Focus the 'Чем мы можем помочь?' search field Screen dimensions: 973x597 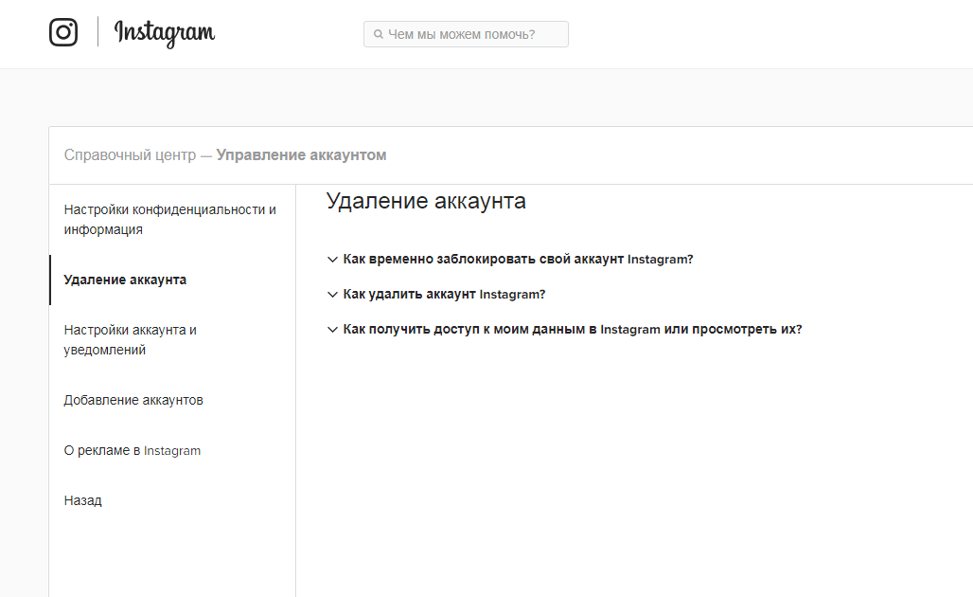tap(466, 34)
